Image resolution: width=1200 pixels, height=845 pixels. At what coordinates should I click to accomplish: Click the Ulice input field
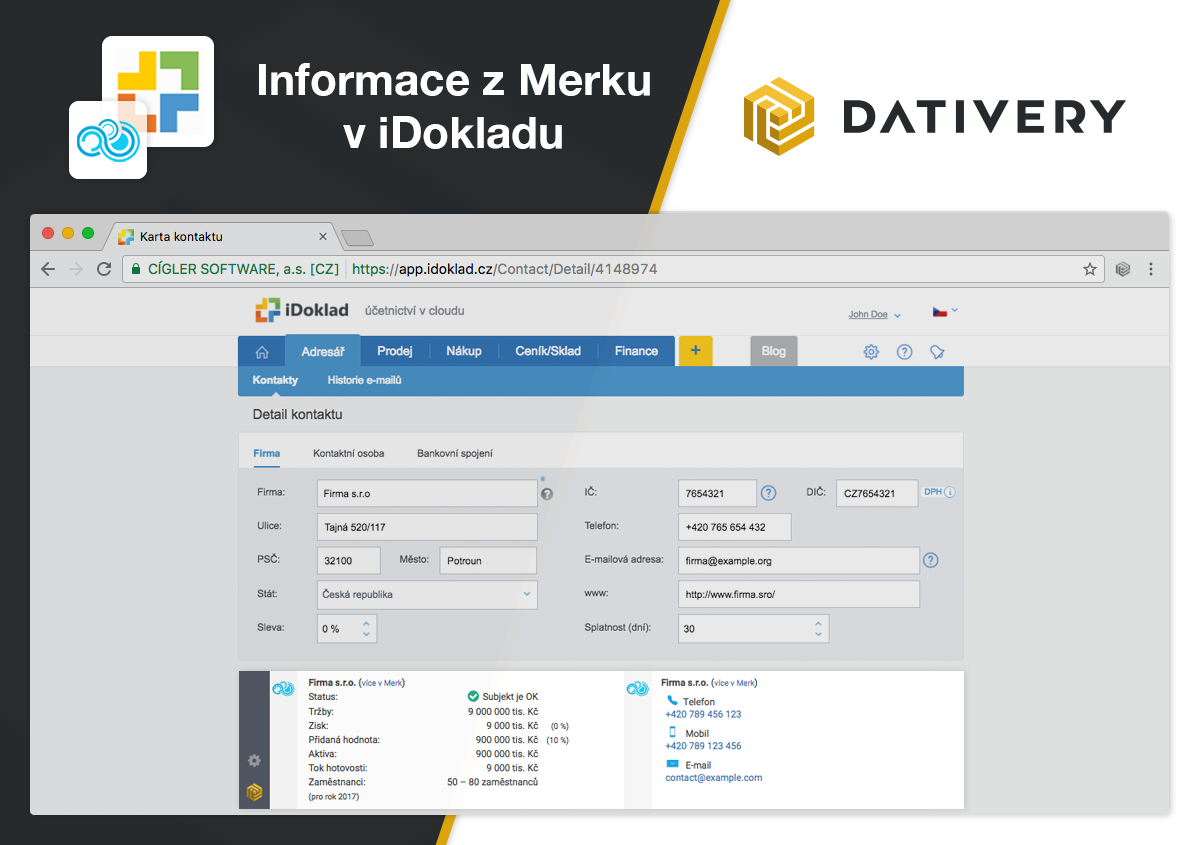(x=427, y=527)
